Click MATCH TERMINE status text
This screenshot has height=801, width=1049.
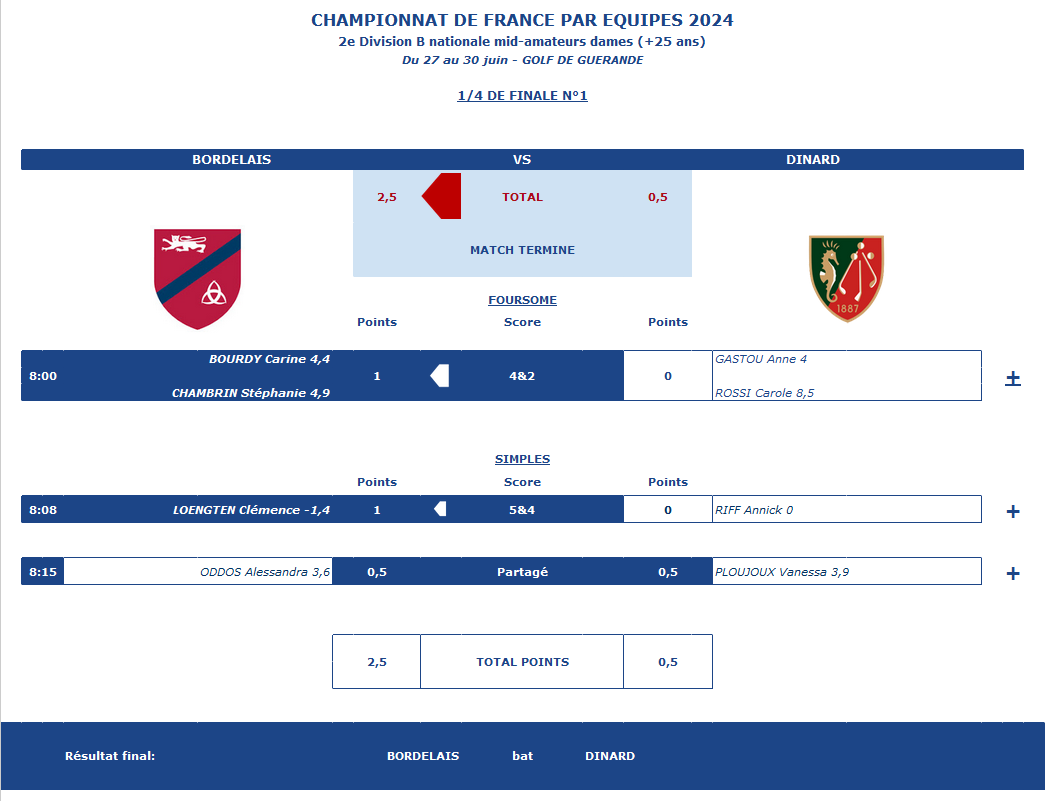[x=522, y=250]
